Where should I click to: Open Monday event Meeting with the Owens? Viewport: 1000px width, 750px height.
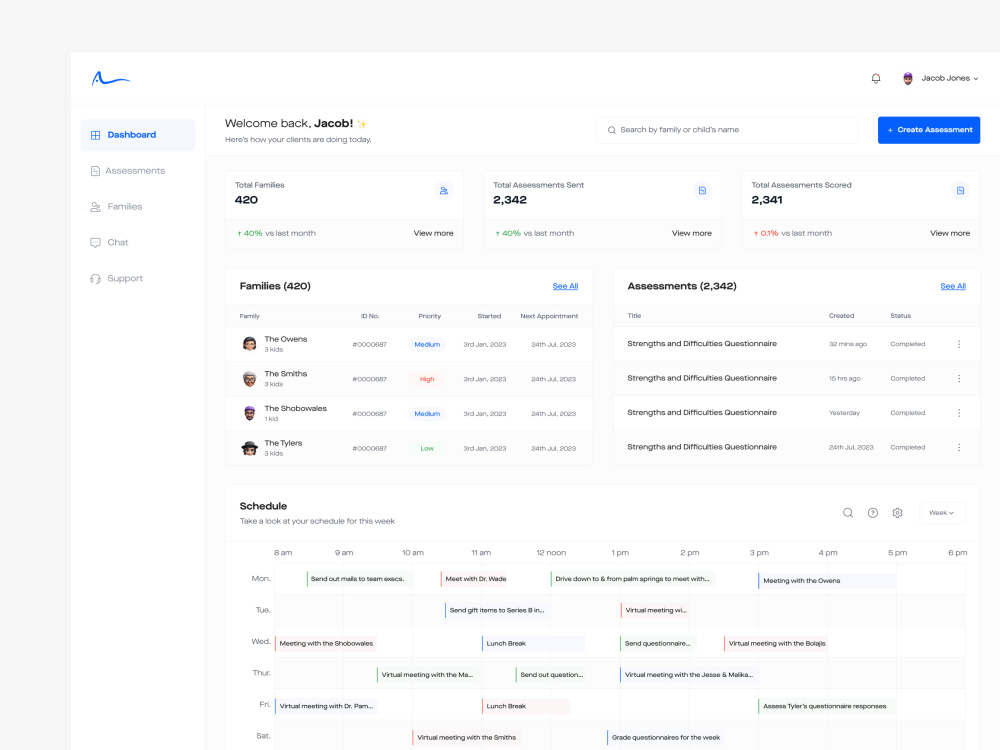827,580
